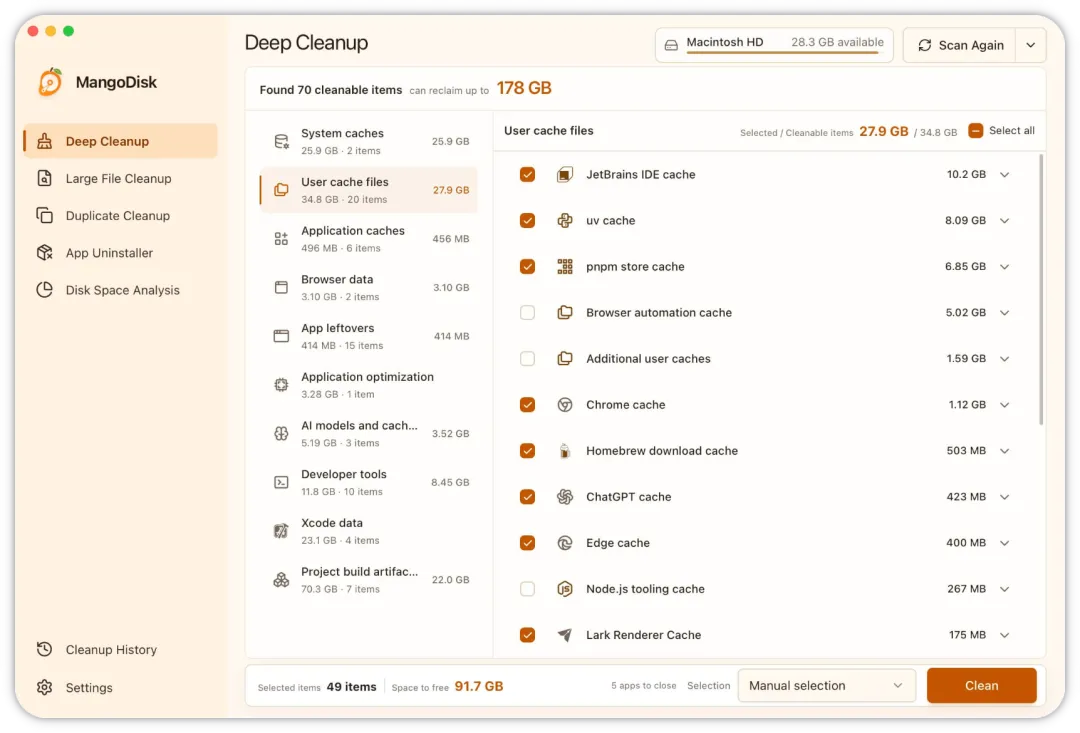This screenshot has height=733, width=1080.
Task: Click the orange Clean button
Action: coord(982,685)
